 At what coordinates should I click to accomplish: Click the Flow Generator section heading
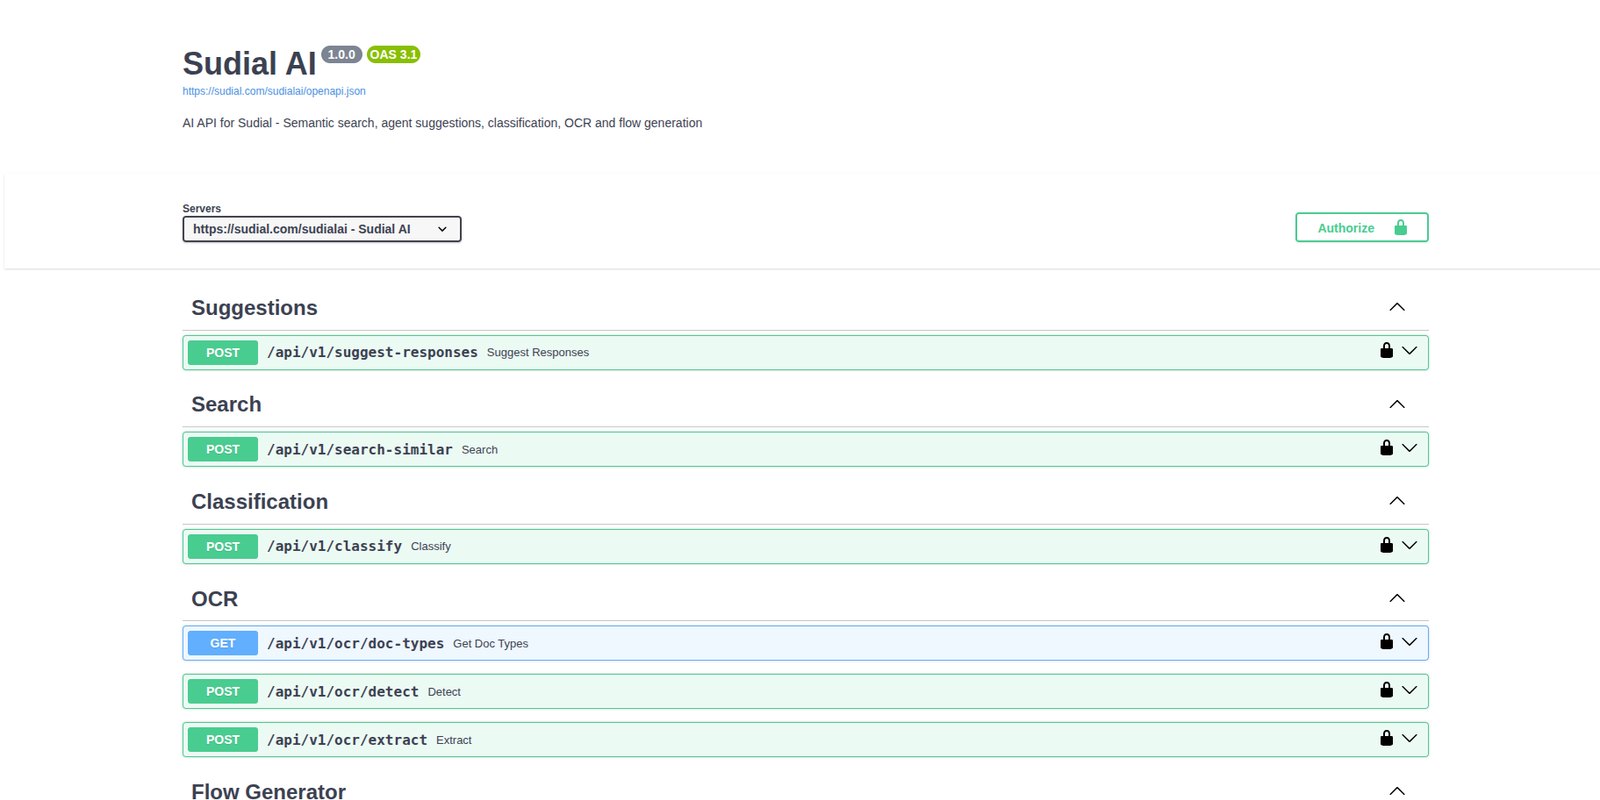pyautogui.click(x=268, y=791)
